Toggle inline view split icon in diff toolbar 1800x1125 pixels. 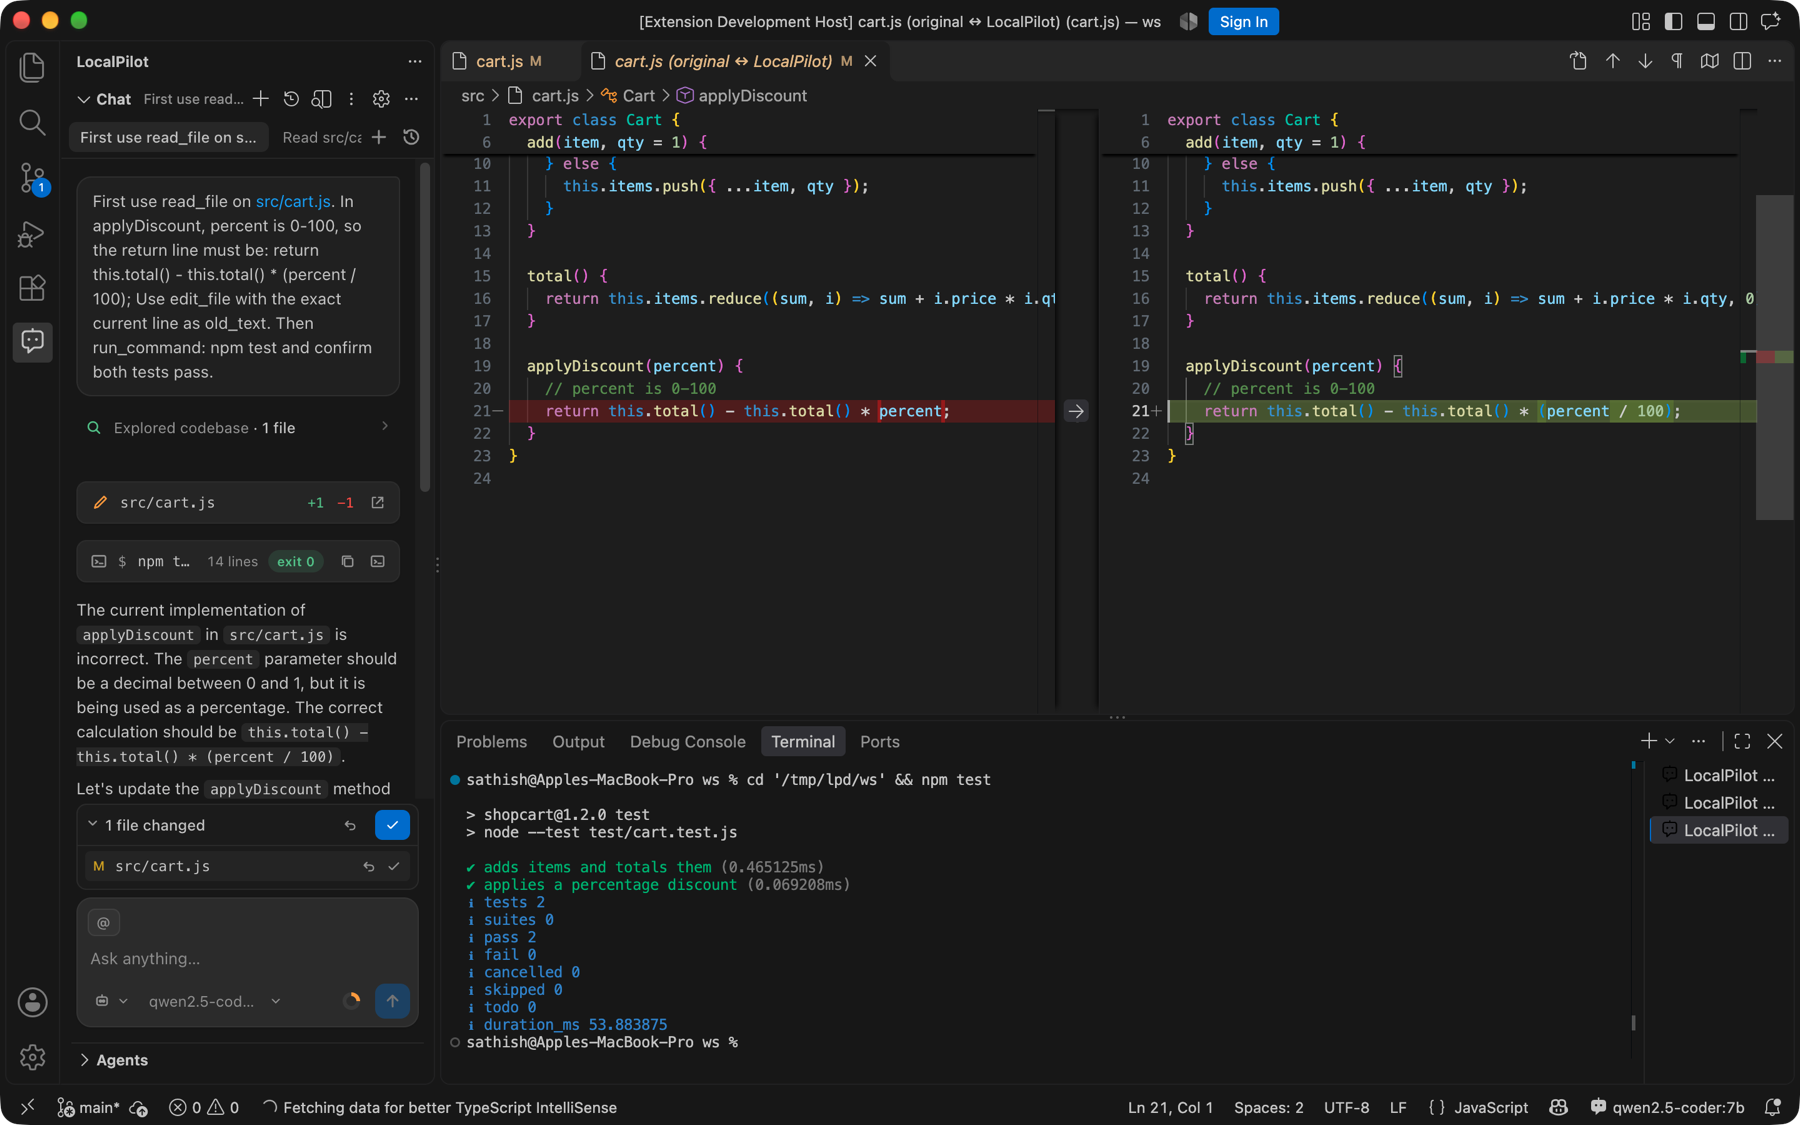(x=1742, y=61)
